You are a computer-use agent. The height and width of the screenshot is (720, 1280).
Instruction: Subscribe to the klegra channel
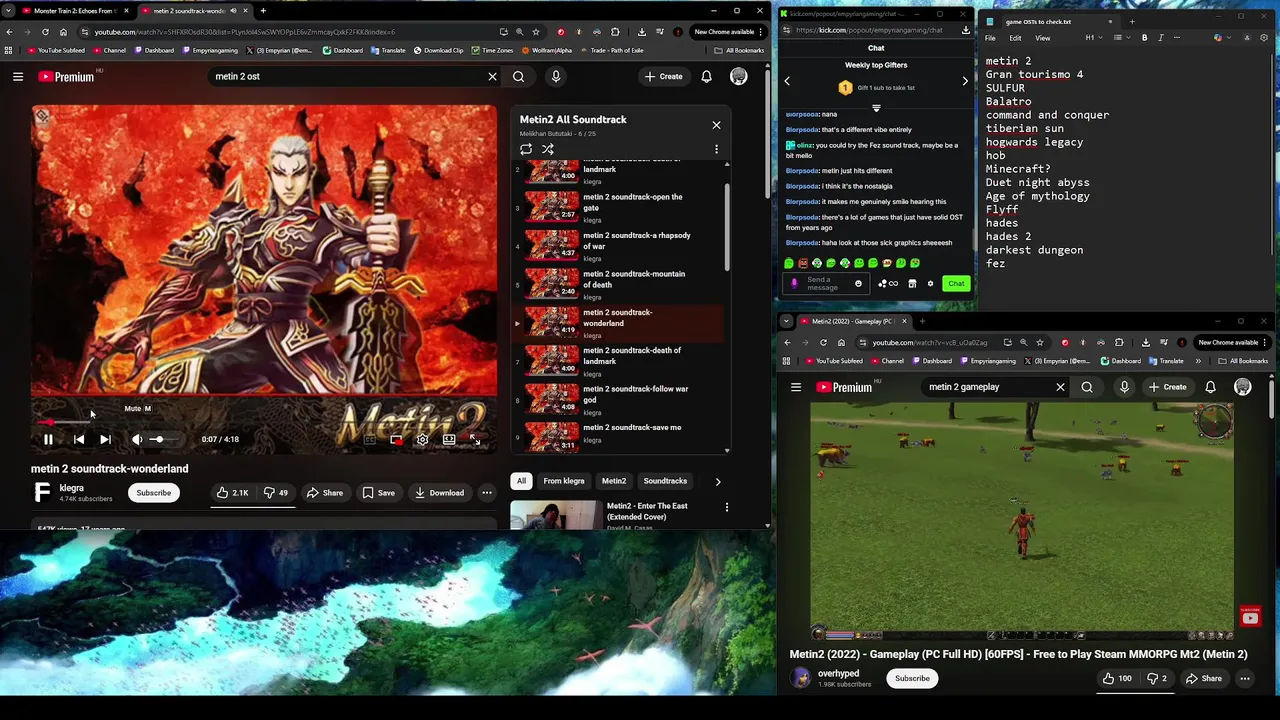point(154,493)
